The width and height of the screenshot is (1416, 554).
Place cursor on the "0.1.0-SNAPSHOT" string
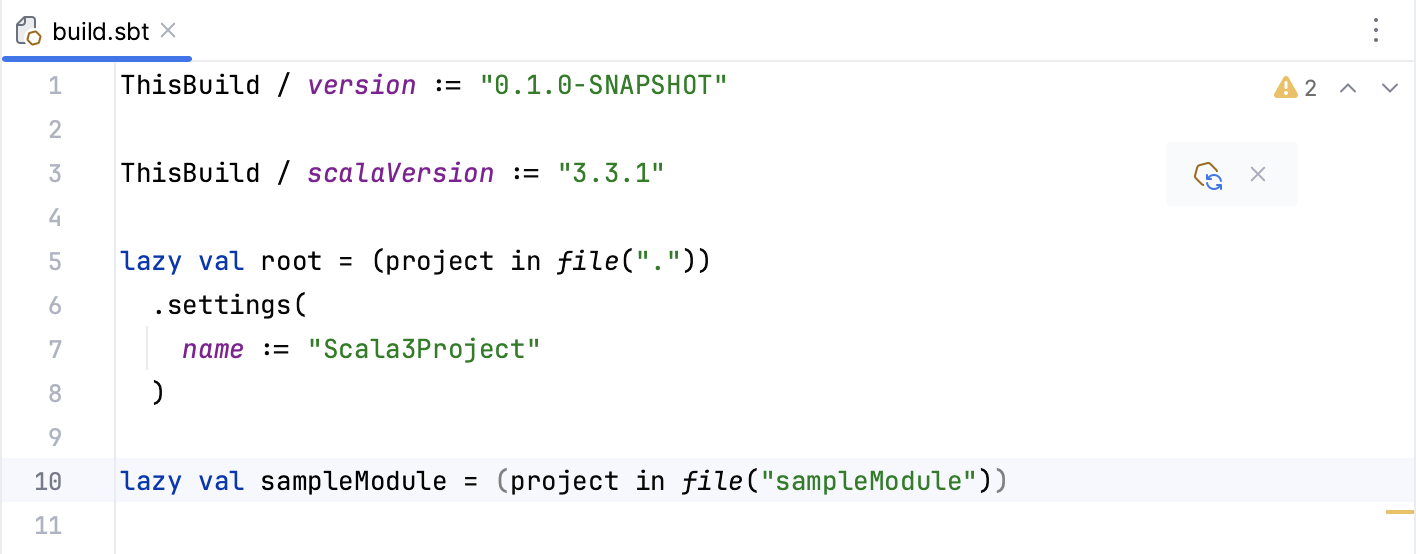point(603,86)
